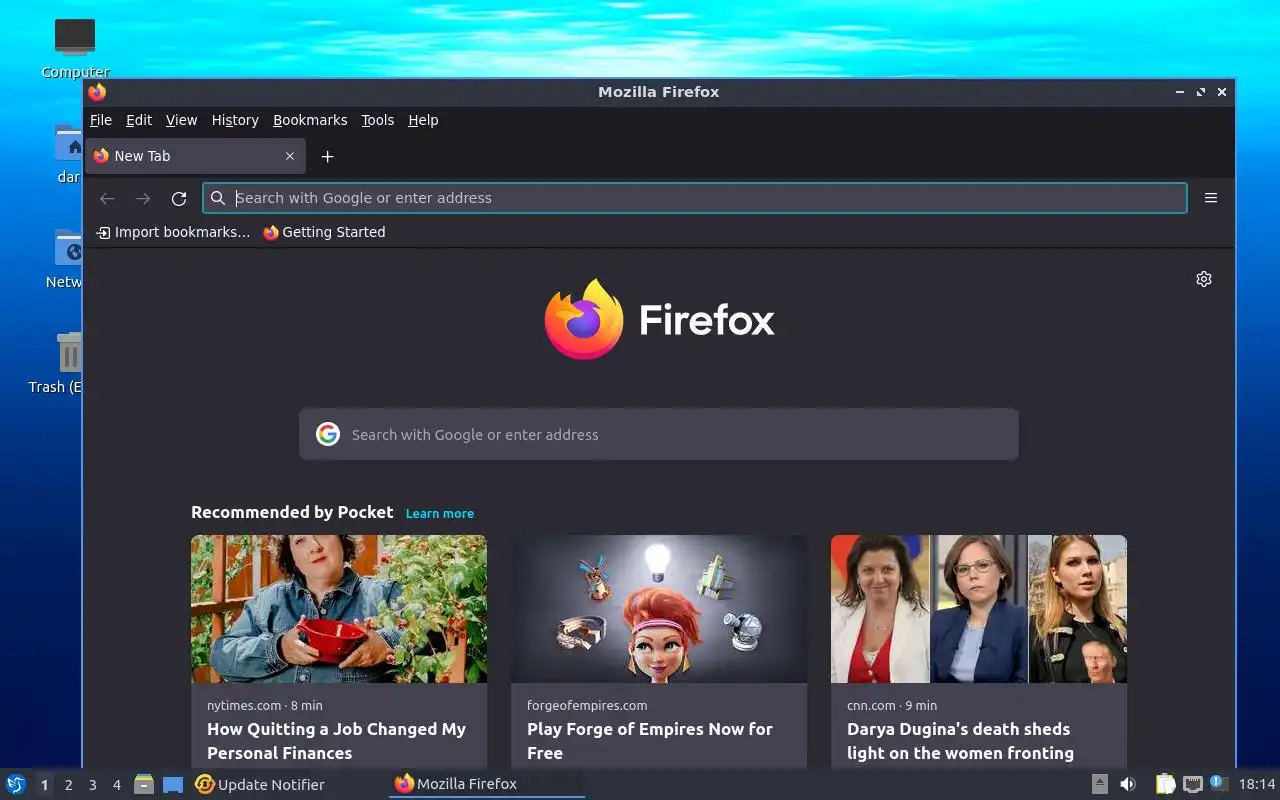The width and height of the screenshot is (1280, 800).
Task: Switch to workspace 3 in the taskbar
Action: coord(92,784)
